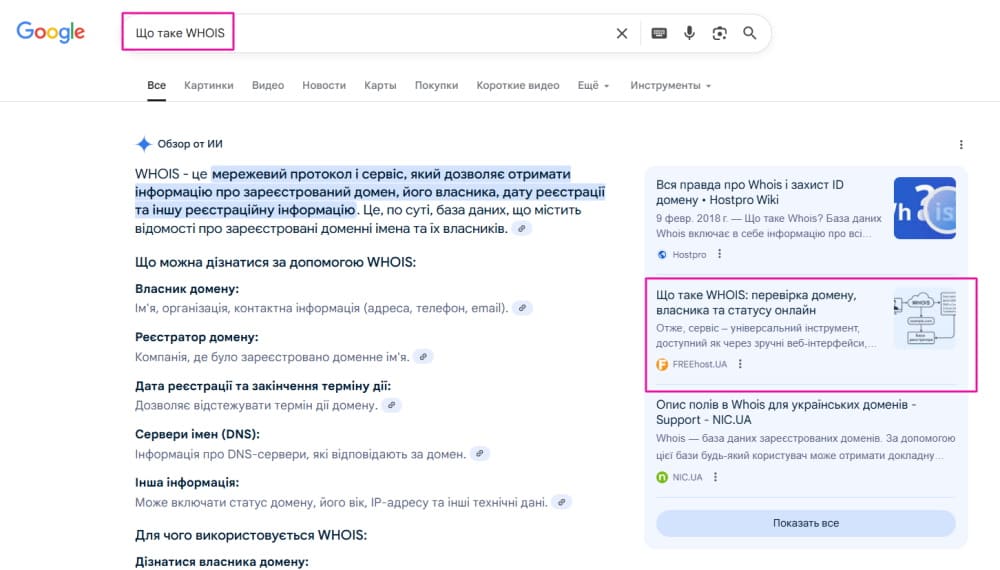The width and height of the screenshot is (1000, 570).
Task: Go to the 'Покупки' tab
Action: pos(436,85)
